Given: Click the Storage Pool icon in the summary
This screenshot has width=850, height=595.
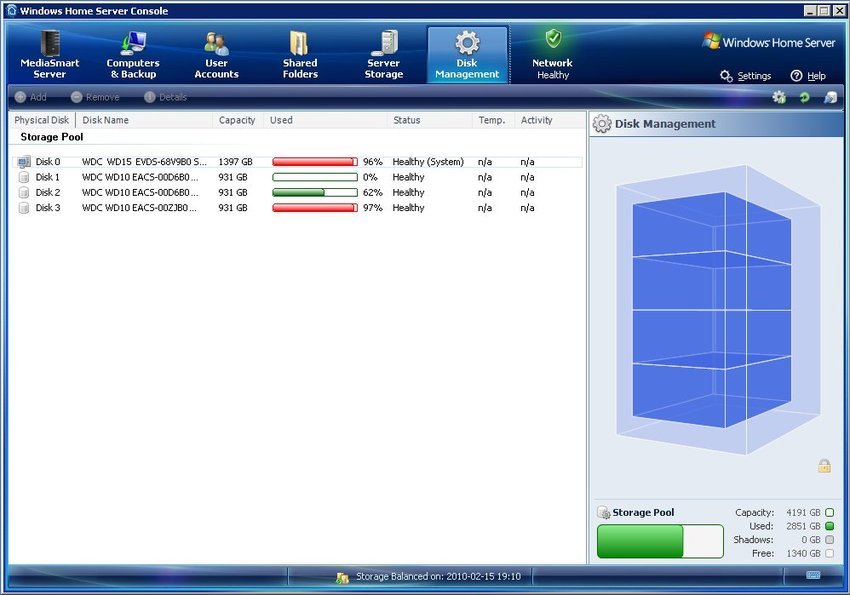Looking at the screenshot, I should coord(603,512).
